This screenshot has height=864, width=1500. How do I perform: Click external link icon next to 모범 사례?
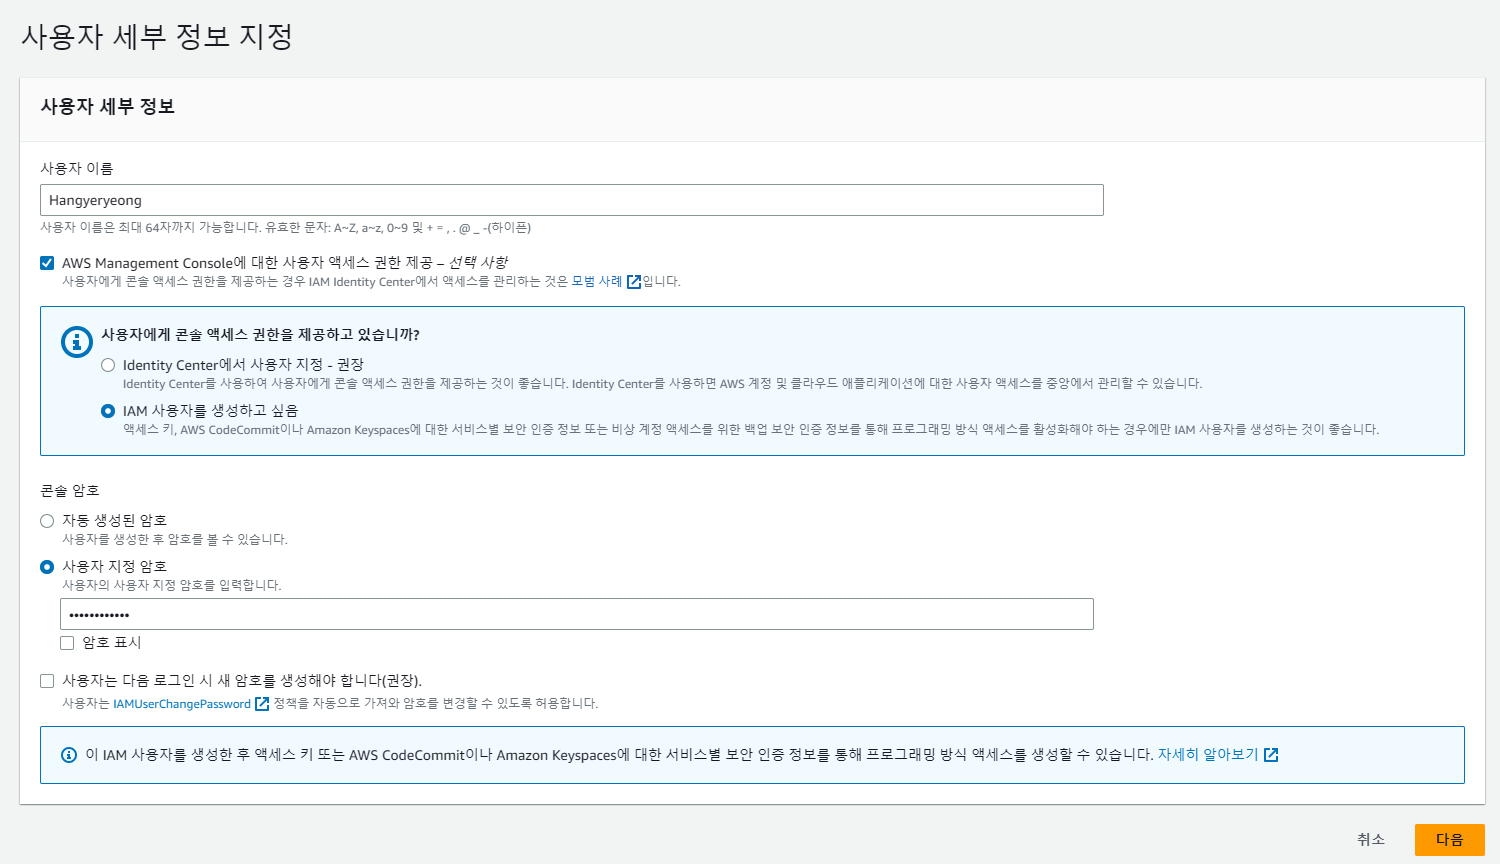point(633,282)
